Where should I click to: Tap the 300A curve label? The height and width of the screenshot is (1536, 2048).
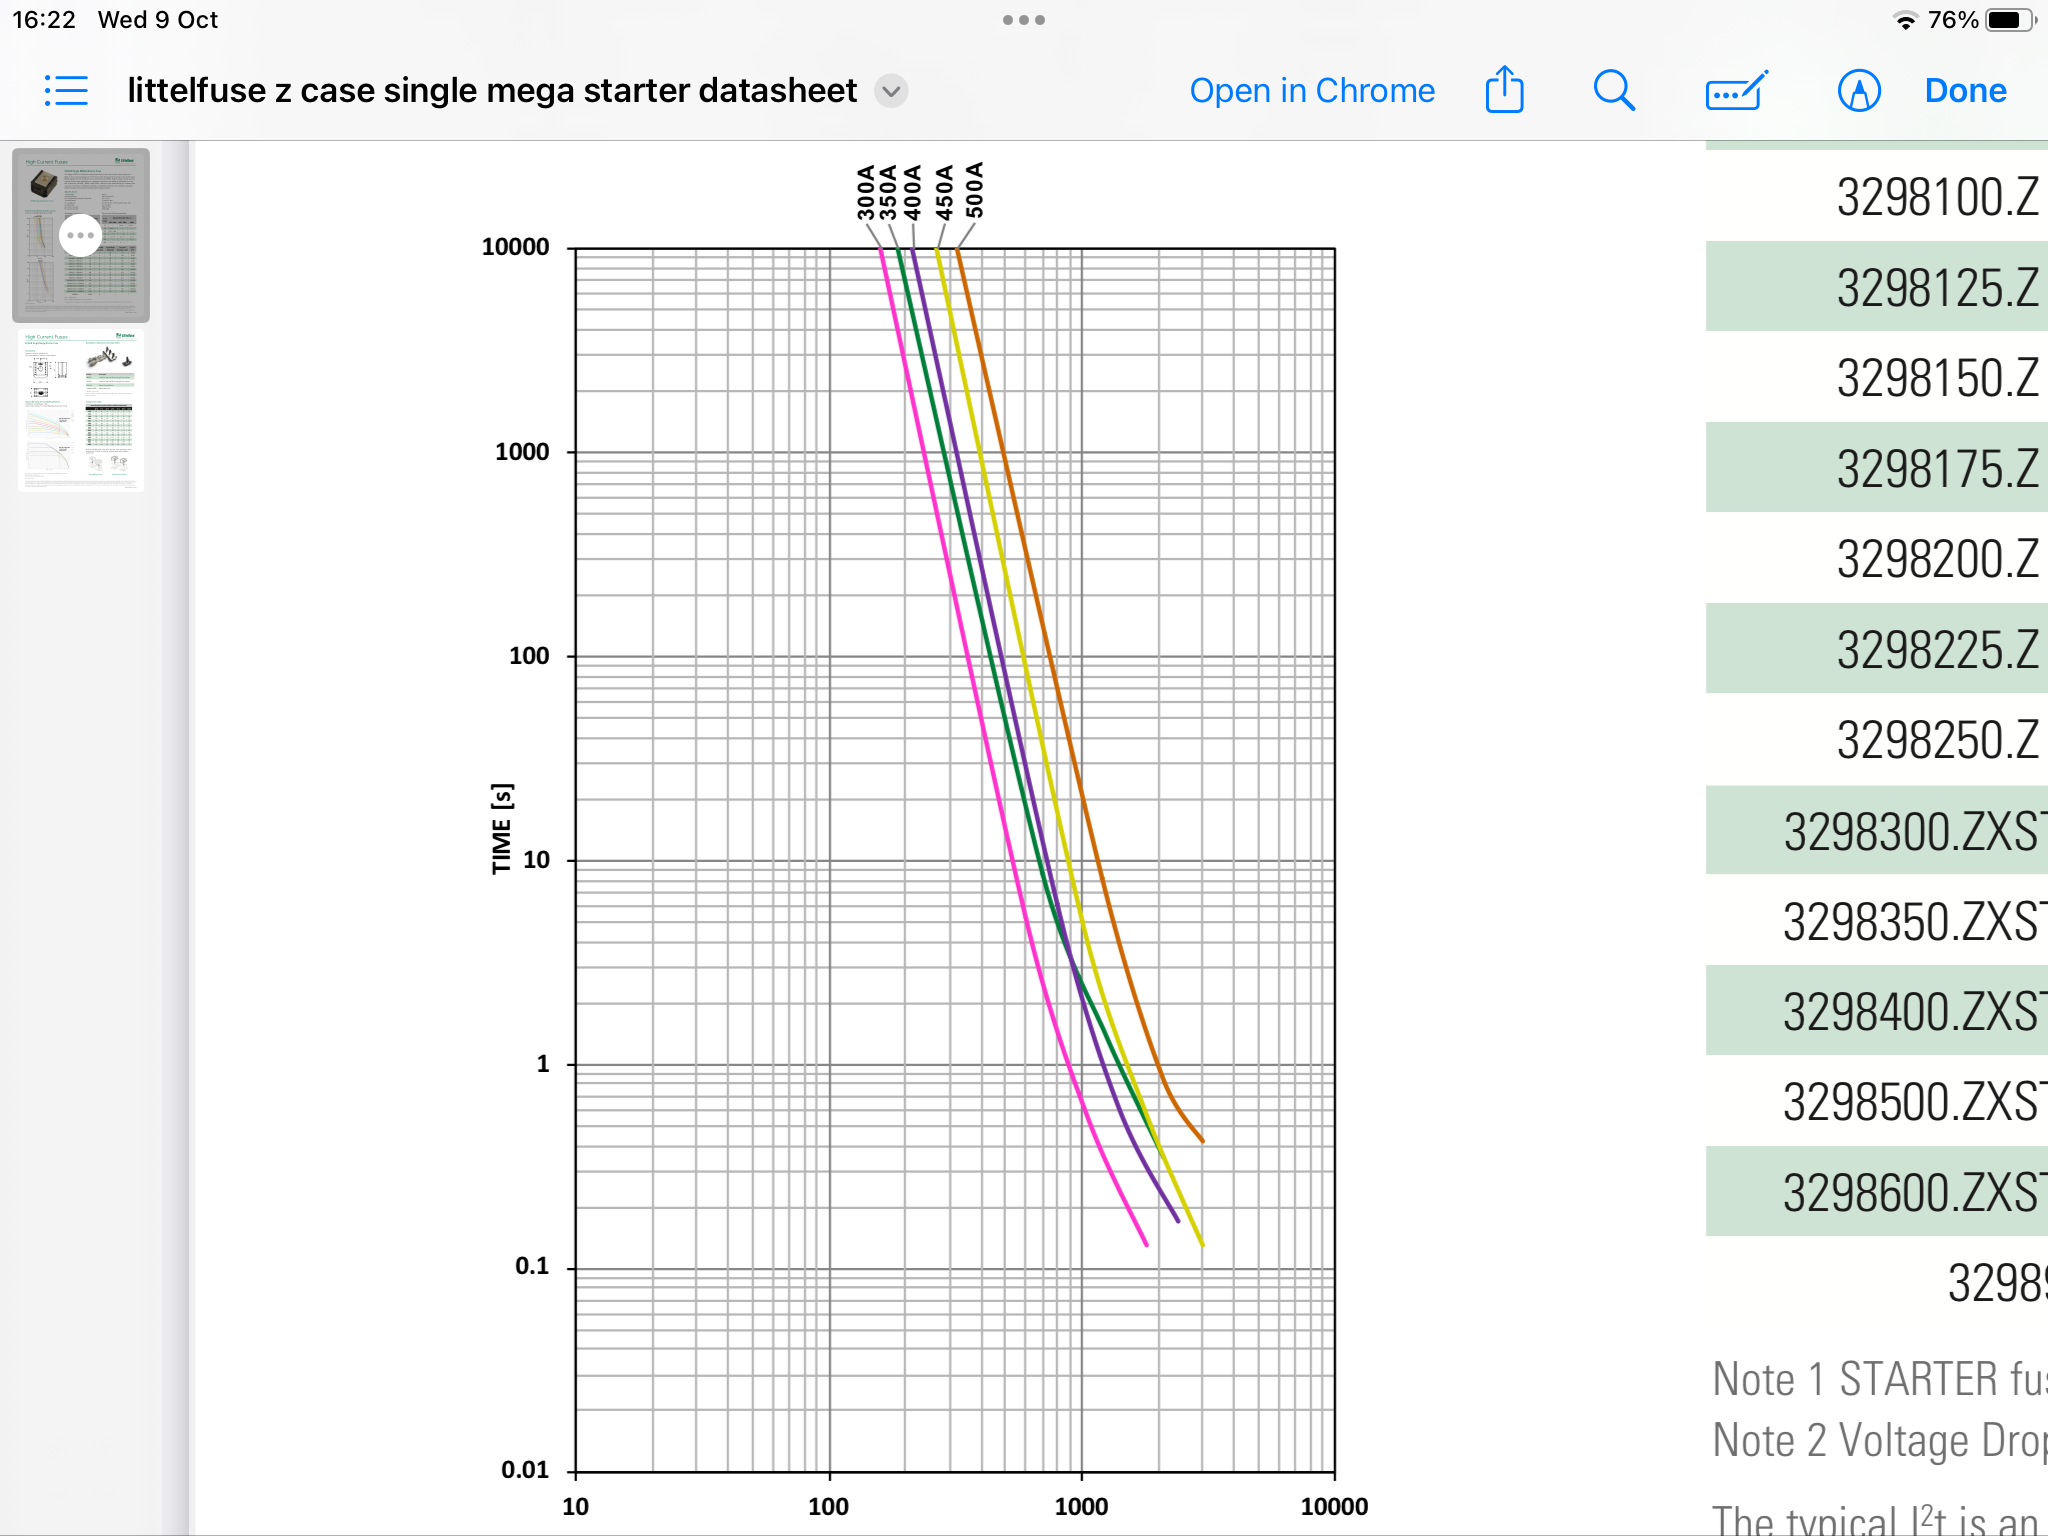coord(866,192)
